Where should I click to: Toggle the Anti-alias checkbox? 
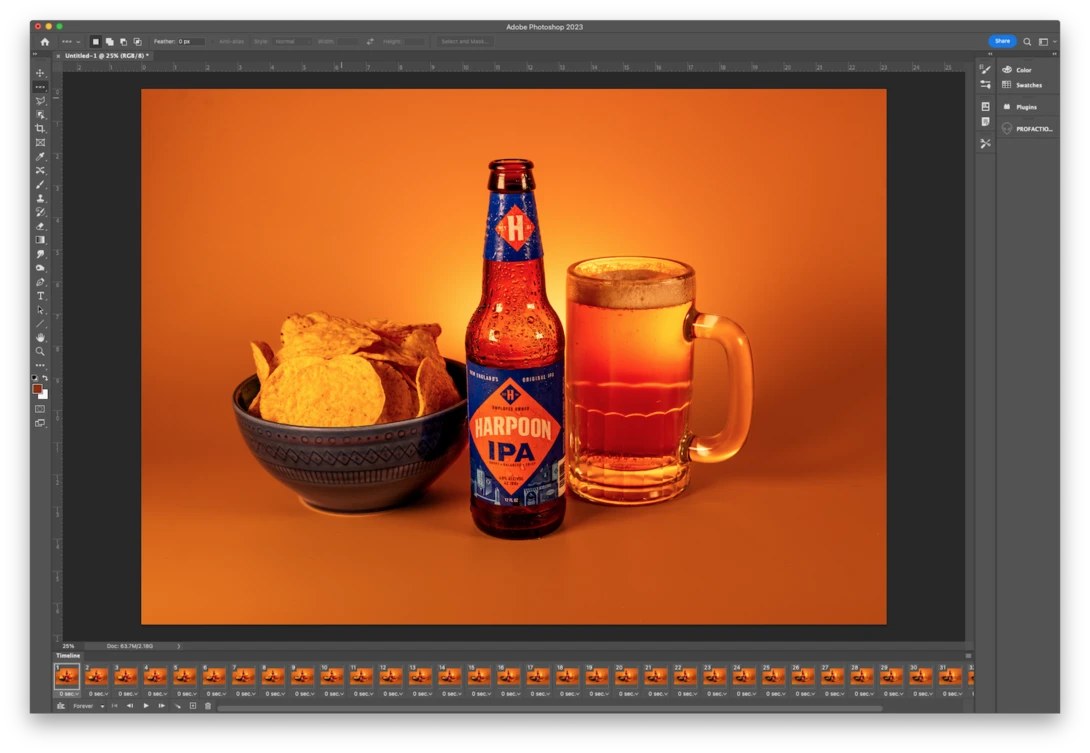(215, 42)
